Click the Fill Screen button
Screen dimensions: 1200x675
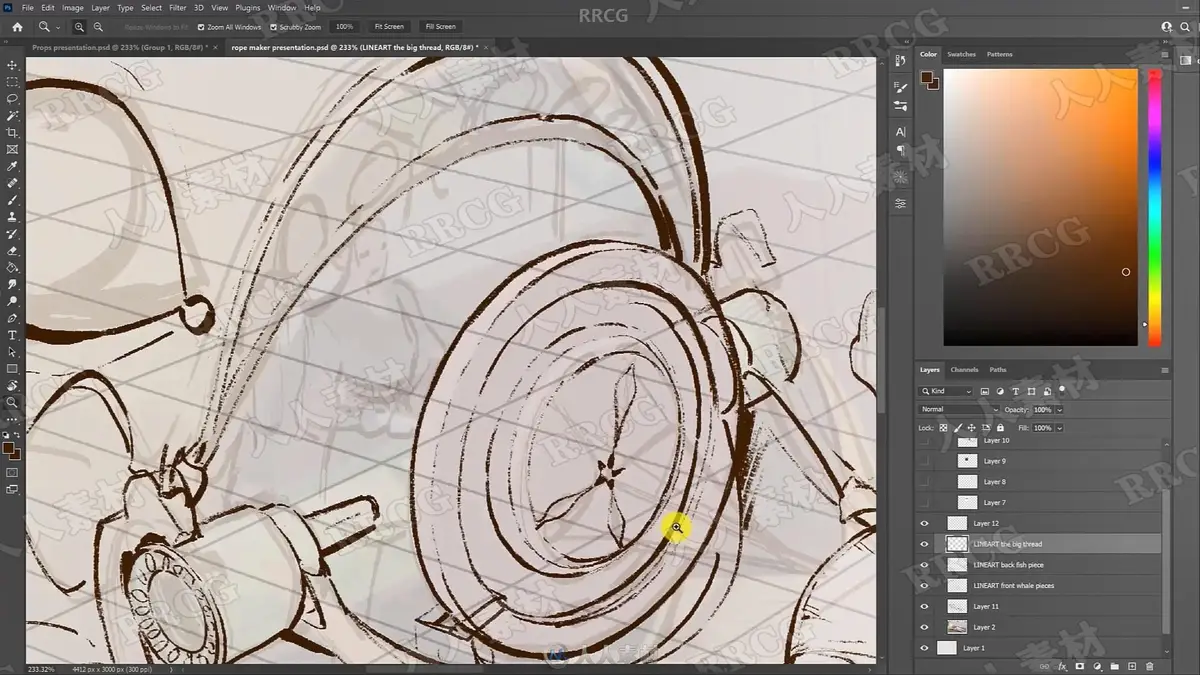click(440, 27)
